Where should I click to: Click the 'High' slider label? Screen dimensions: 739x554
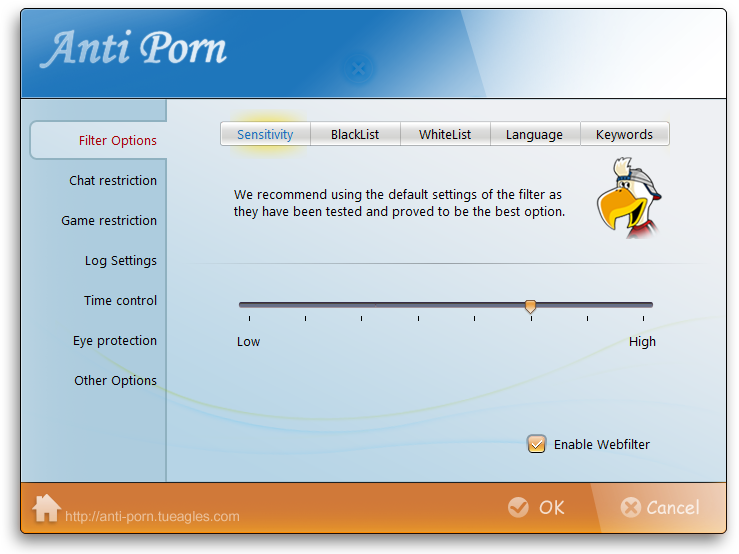click(x=642, y=342)
